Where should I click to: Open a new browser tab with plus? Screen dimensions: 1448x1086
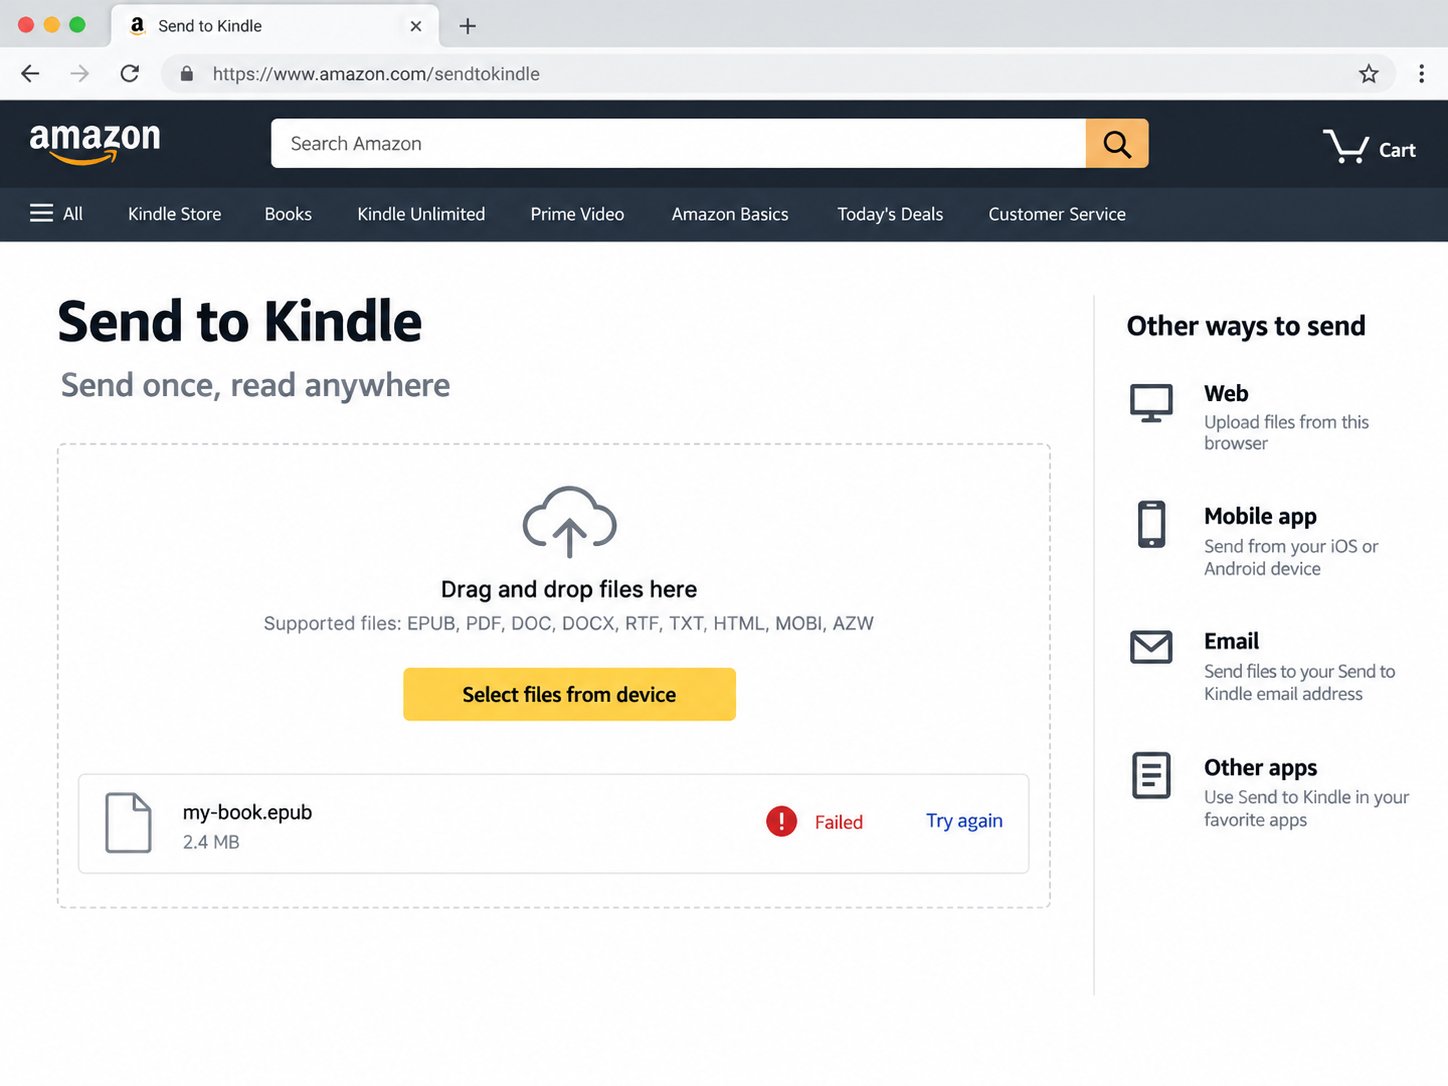coord(467,26)
